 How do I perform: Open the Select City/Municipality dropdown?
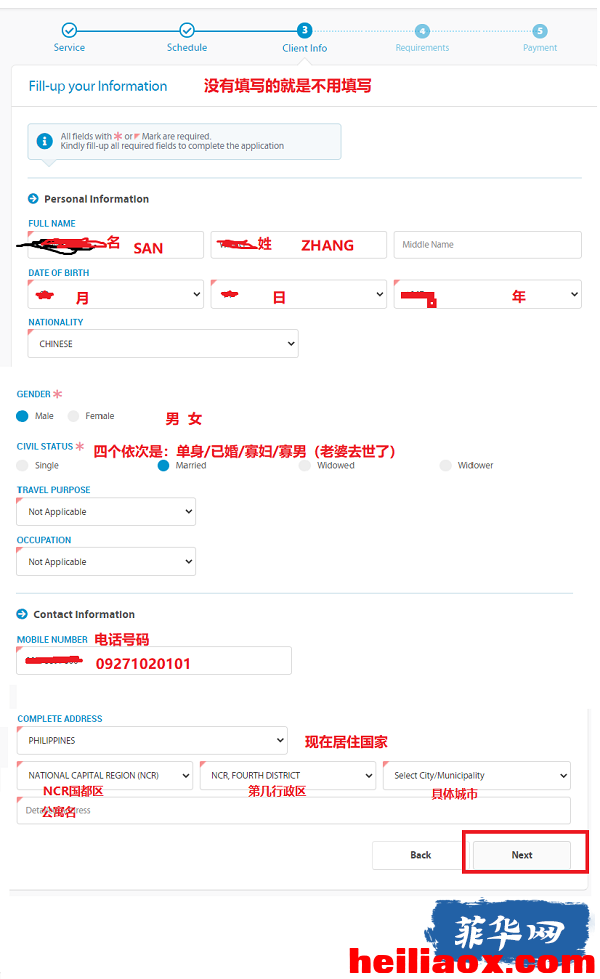pyautogui.click(x=477, y=775)
